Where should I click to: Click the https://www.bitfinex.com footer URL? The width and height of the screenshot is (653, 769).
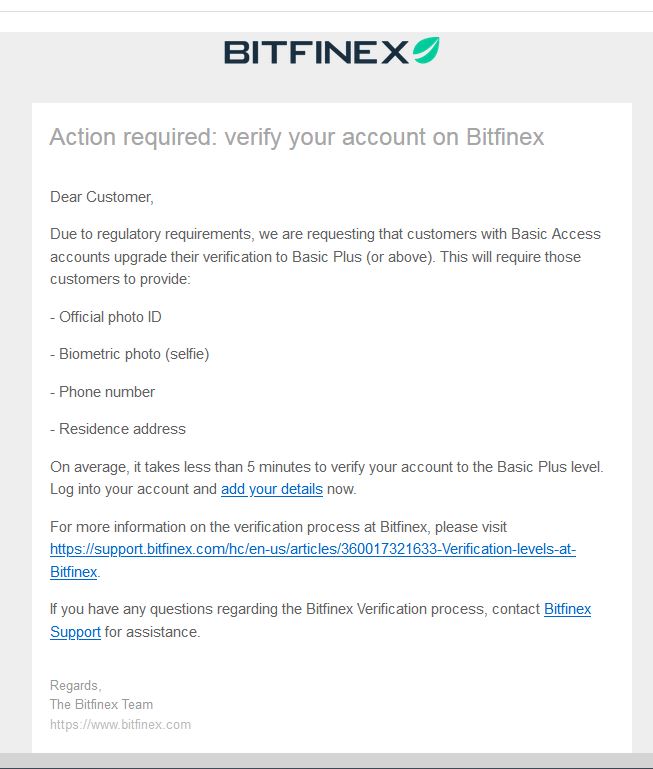pyautogui.click(x=120, y=724)
